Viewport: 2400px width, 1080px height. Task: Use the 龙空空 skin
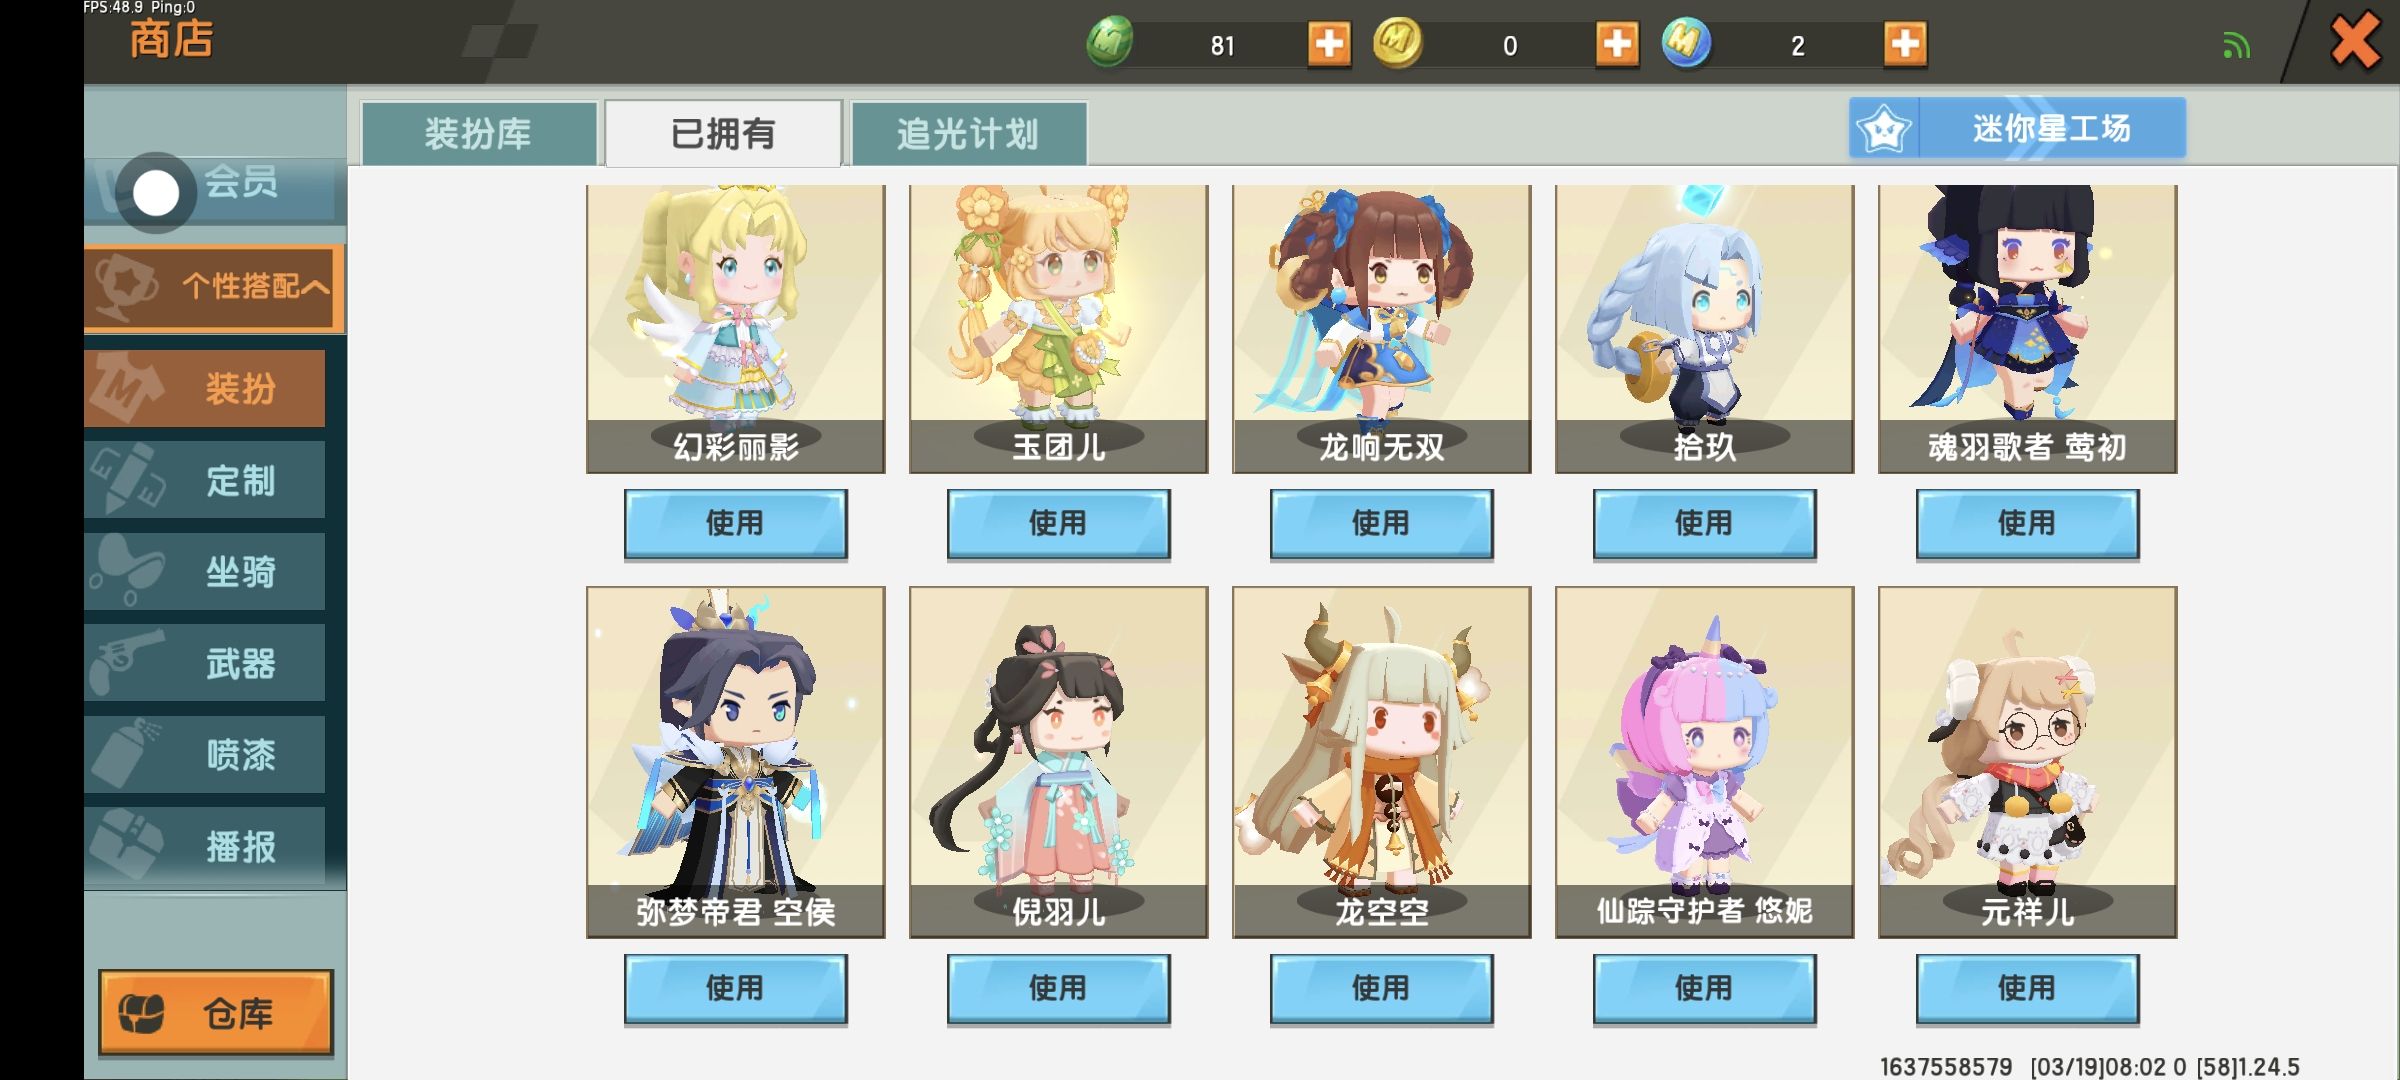pyautogui.click(x=1381, y=988)
